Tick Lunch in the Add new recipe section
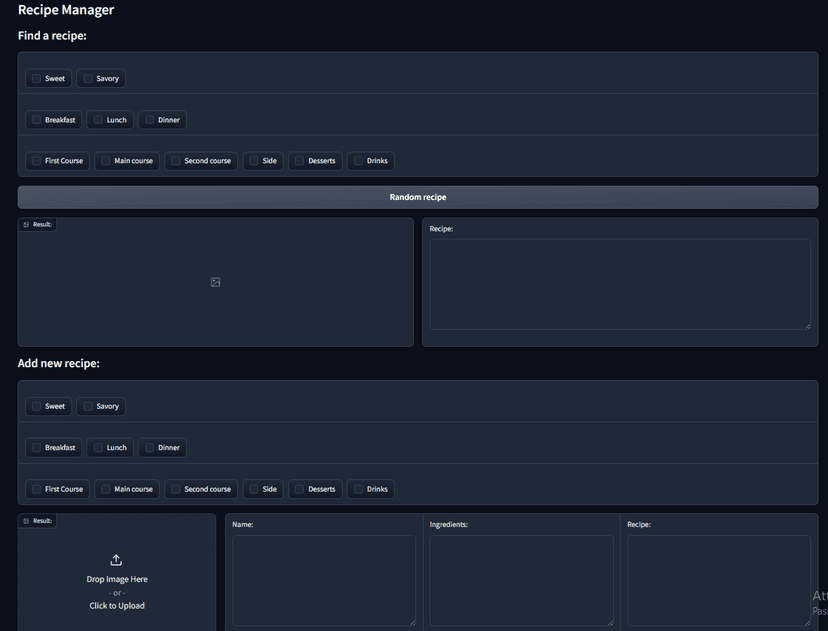The height and width of the screenshot is (631, 828). pyautogui.click(x=98, y=448)
